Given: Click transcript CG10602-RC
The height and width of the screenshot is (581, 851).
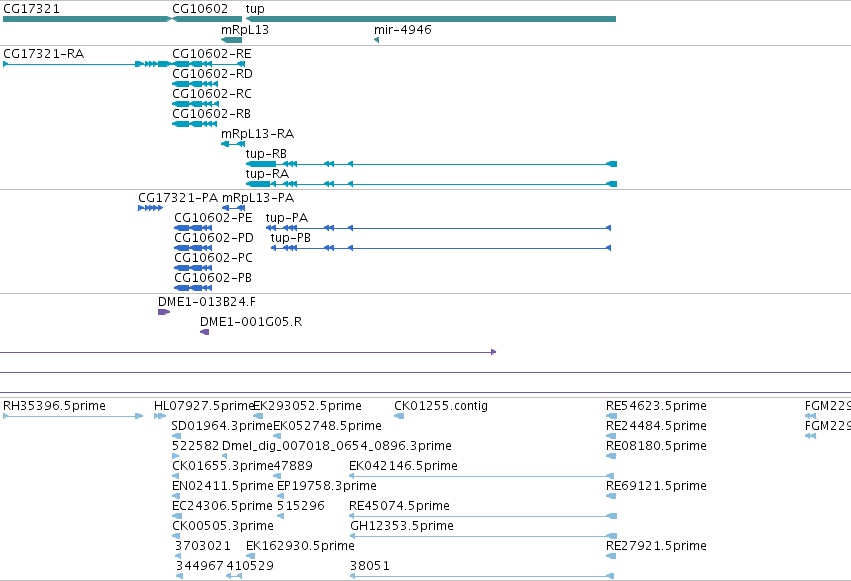Looking at the screenshot, I should (212, 94).
